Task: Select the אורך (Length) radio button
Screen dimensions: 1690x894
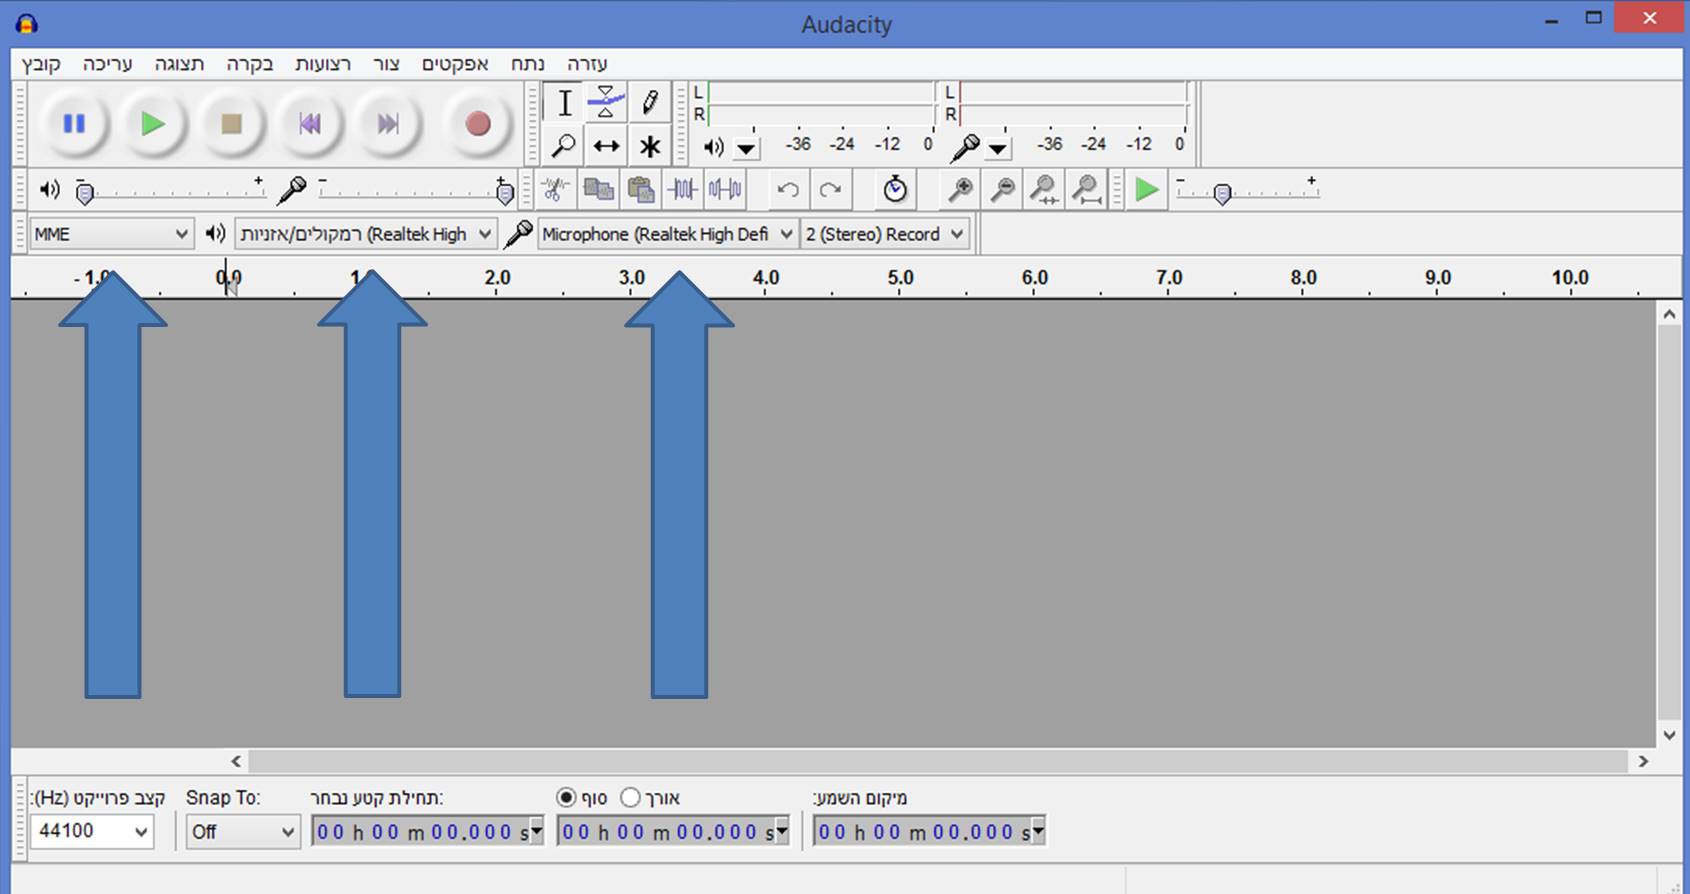Action: point(630,797)
